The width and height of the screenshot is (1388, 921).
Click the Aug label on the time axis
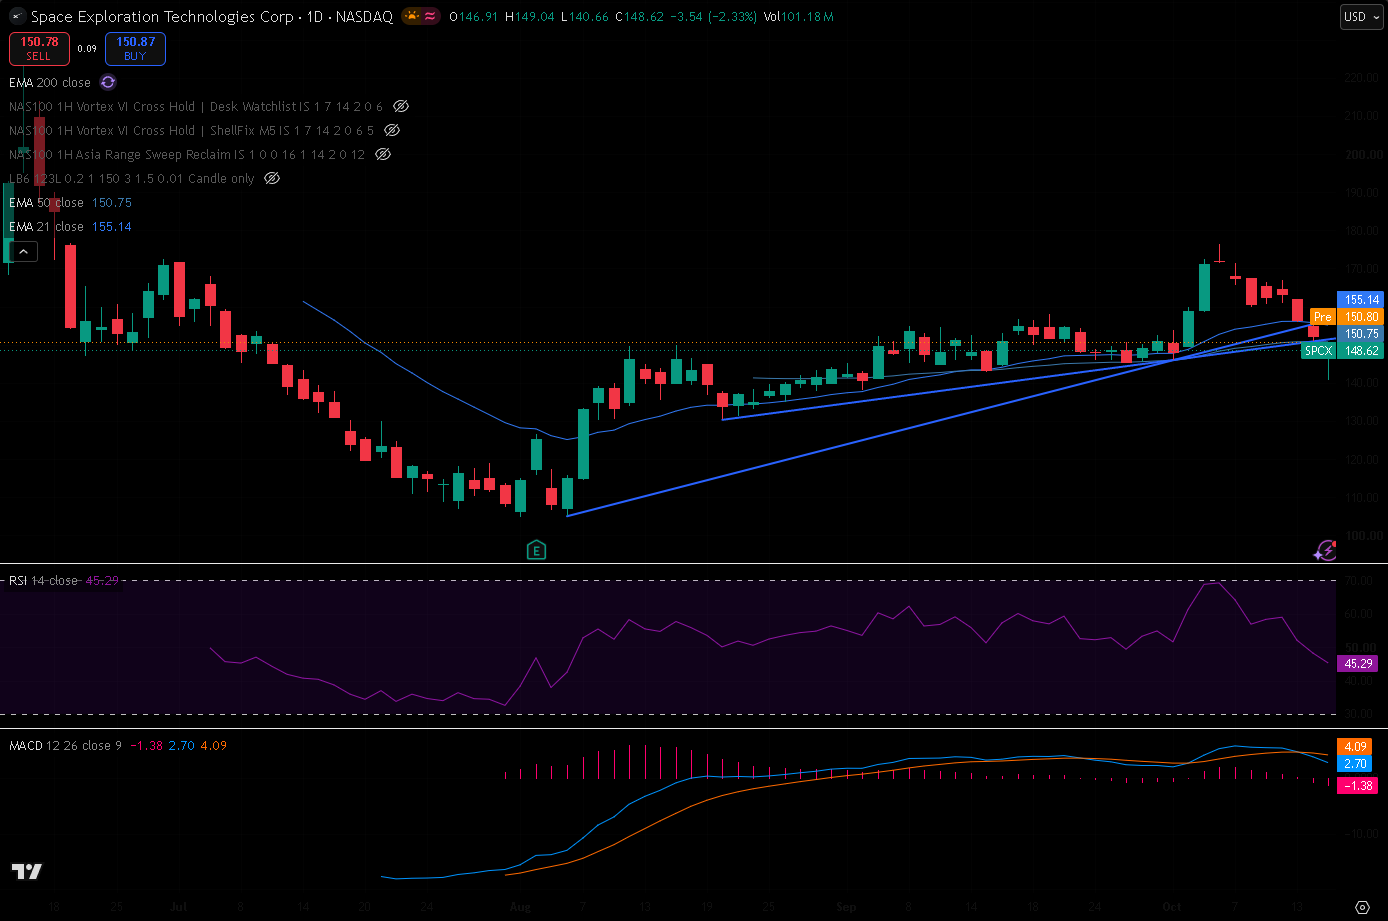[518, 907]
